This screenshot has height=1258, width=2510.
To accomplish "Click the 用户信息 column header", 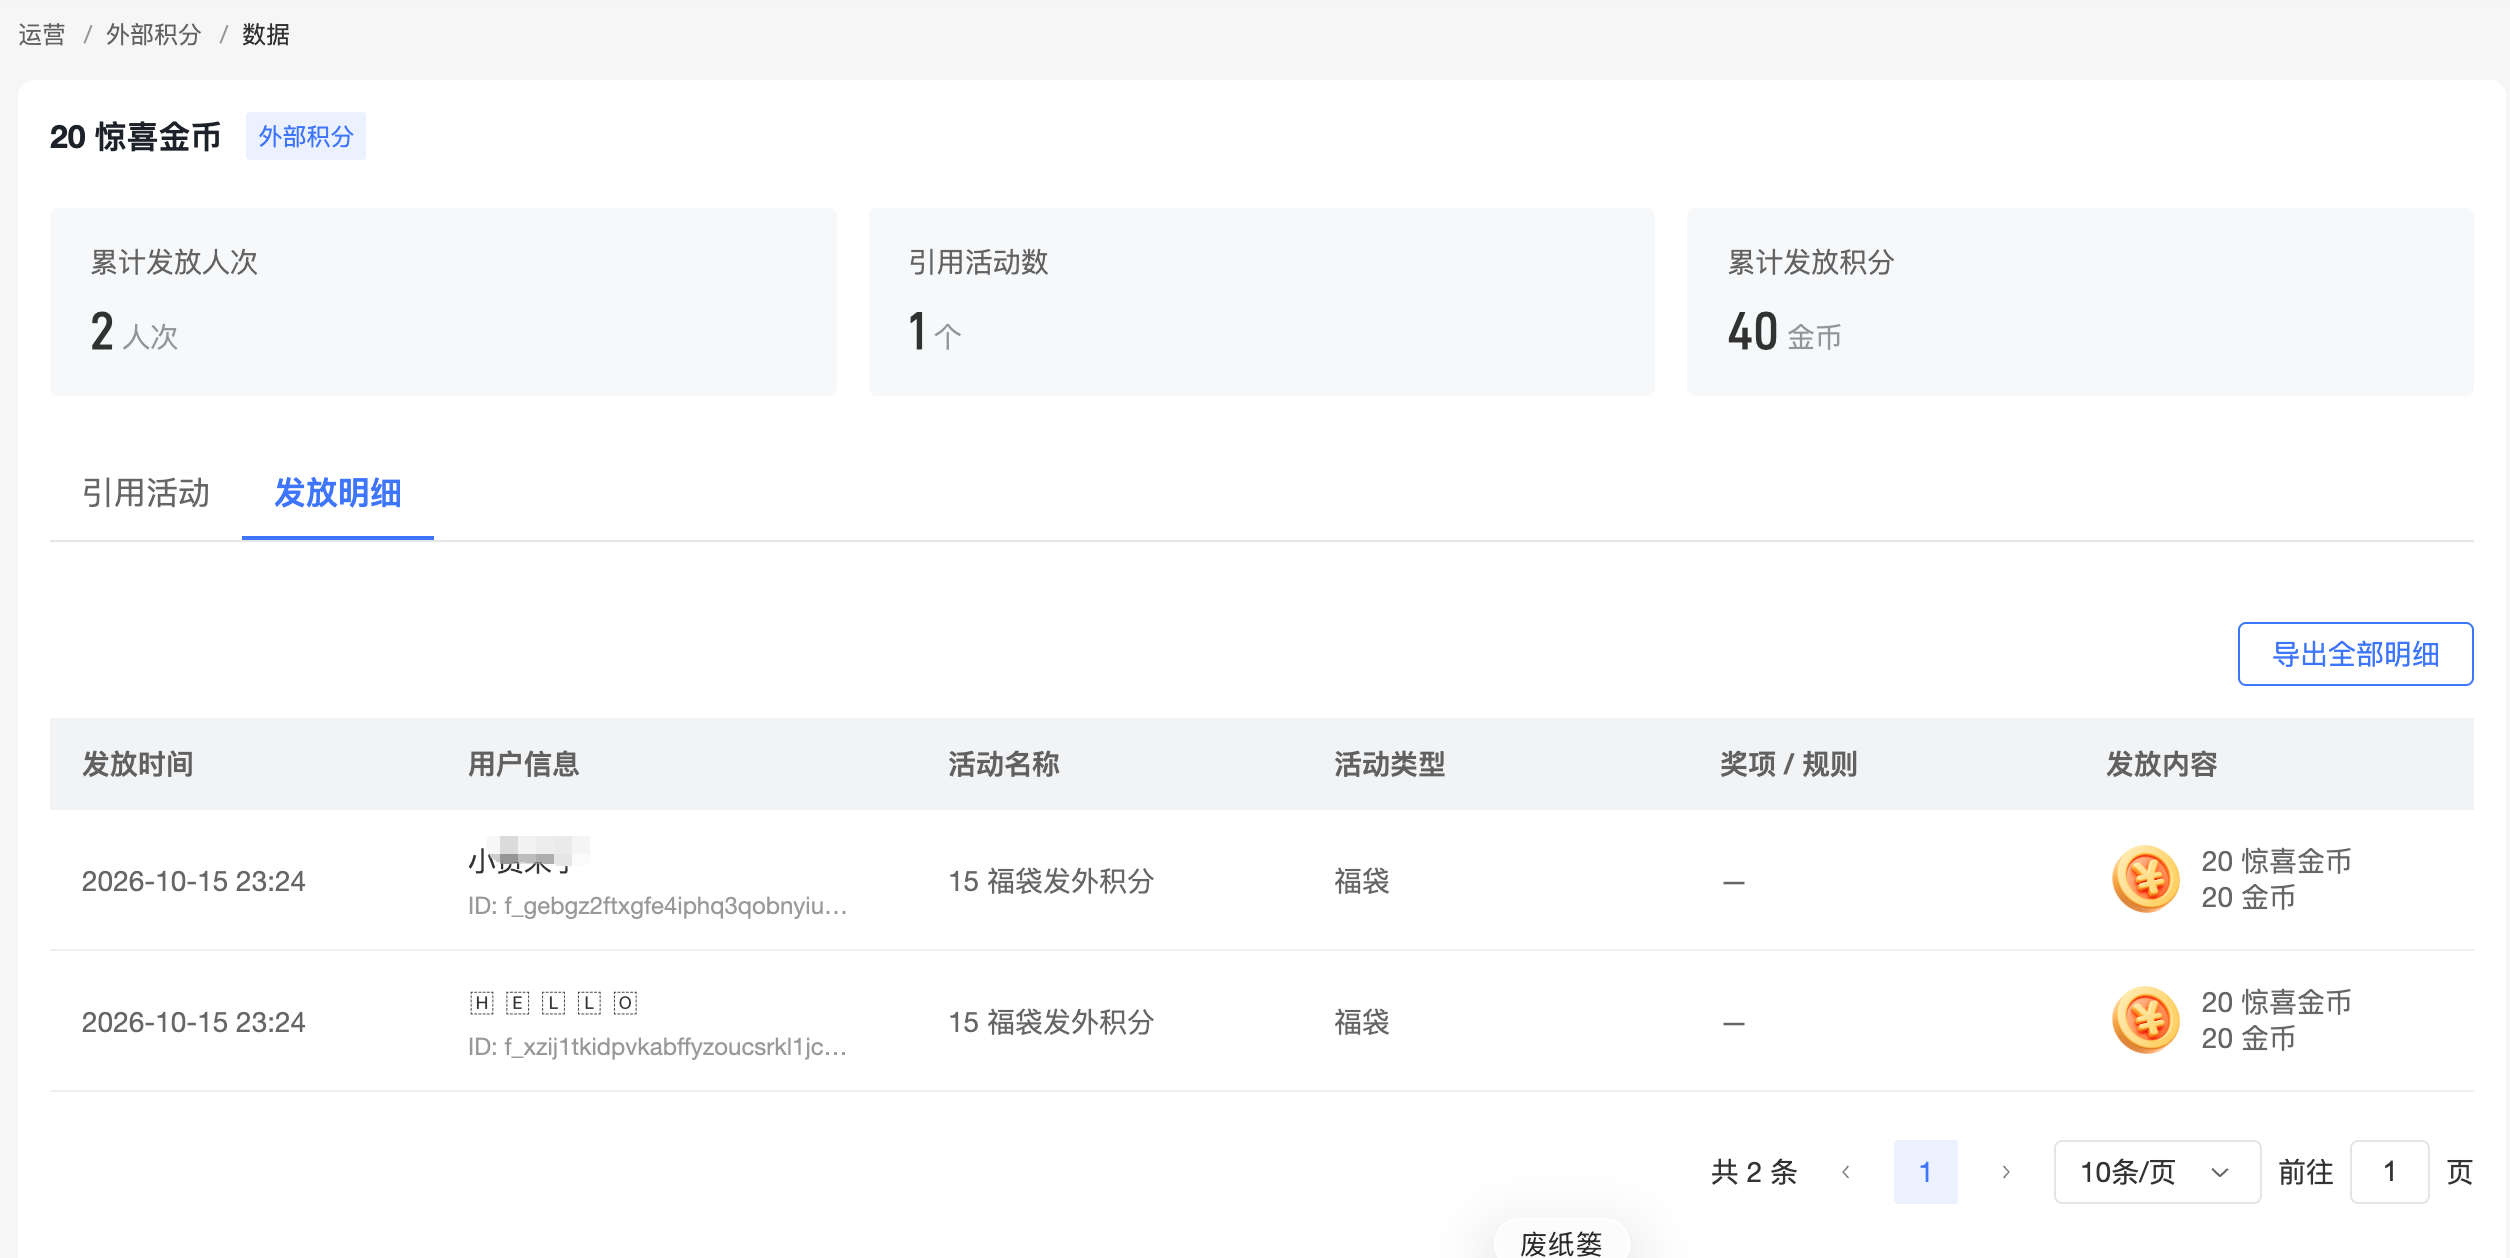I will (x=524, y=764).
